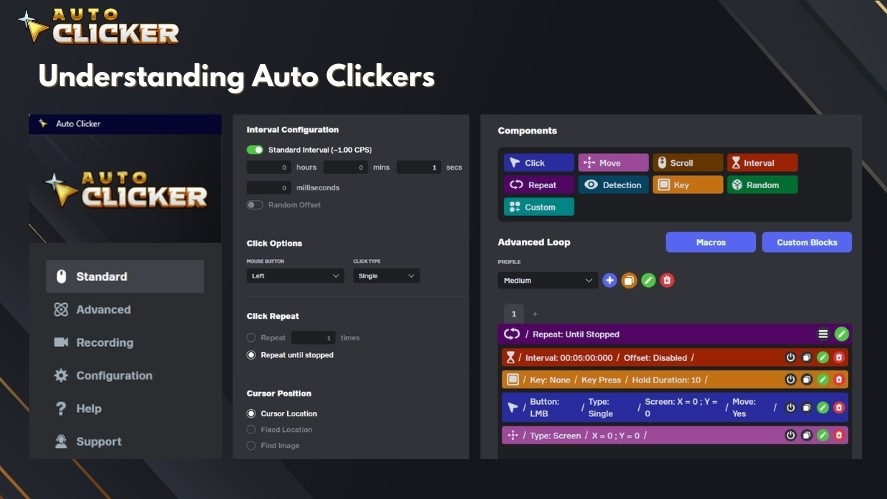Duplicate the Key: None row

807,380
